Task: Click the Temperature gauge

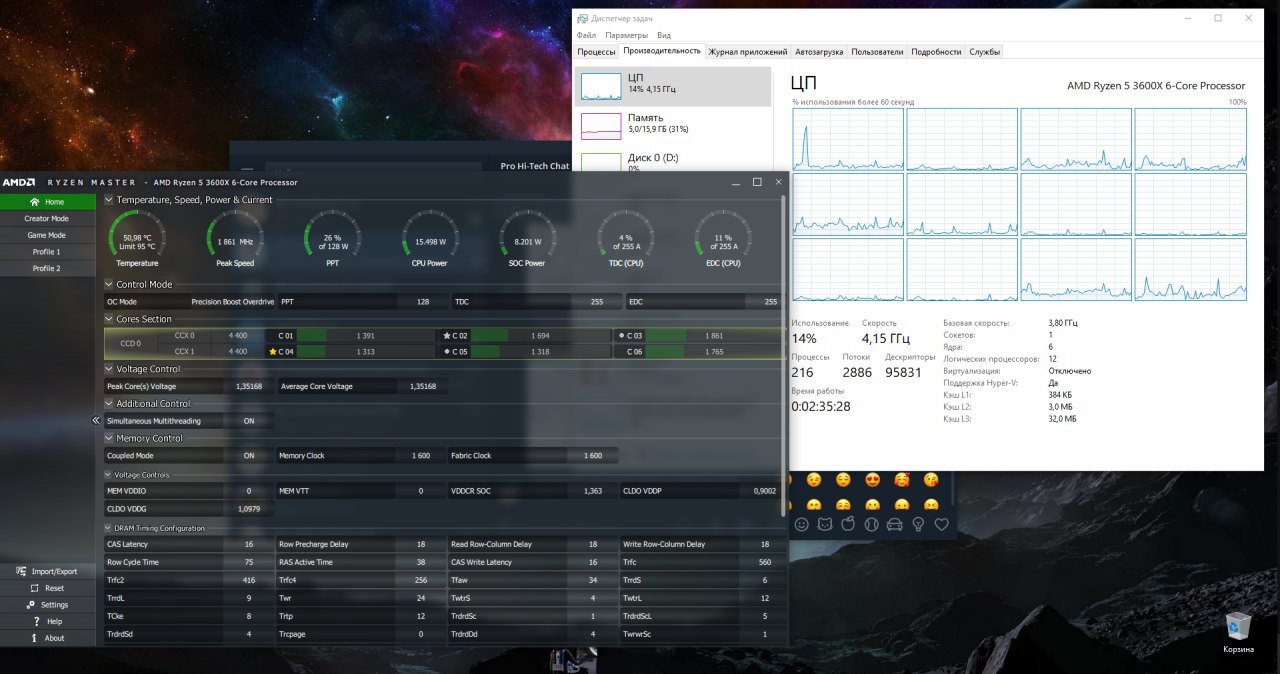Action: point(137,238)
